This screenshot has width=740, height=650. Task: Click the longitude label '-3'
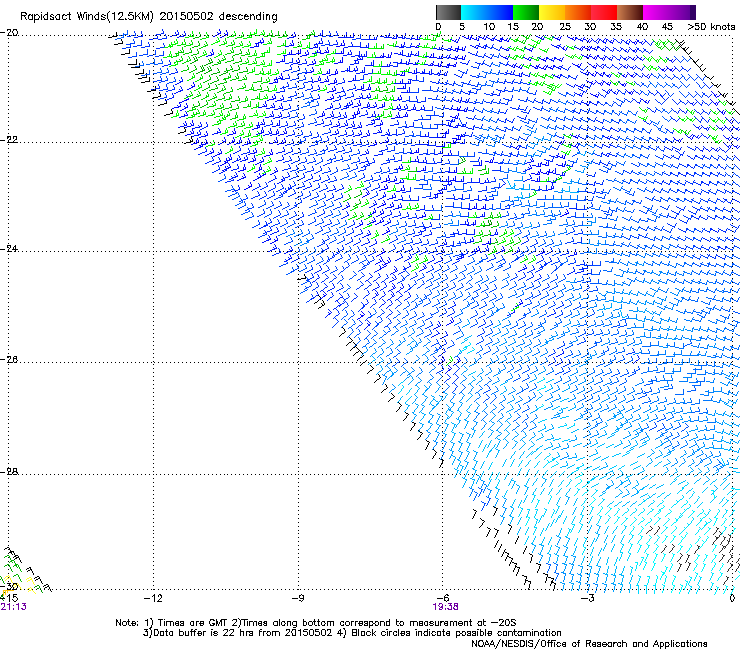tap(587, 598)
